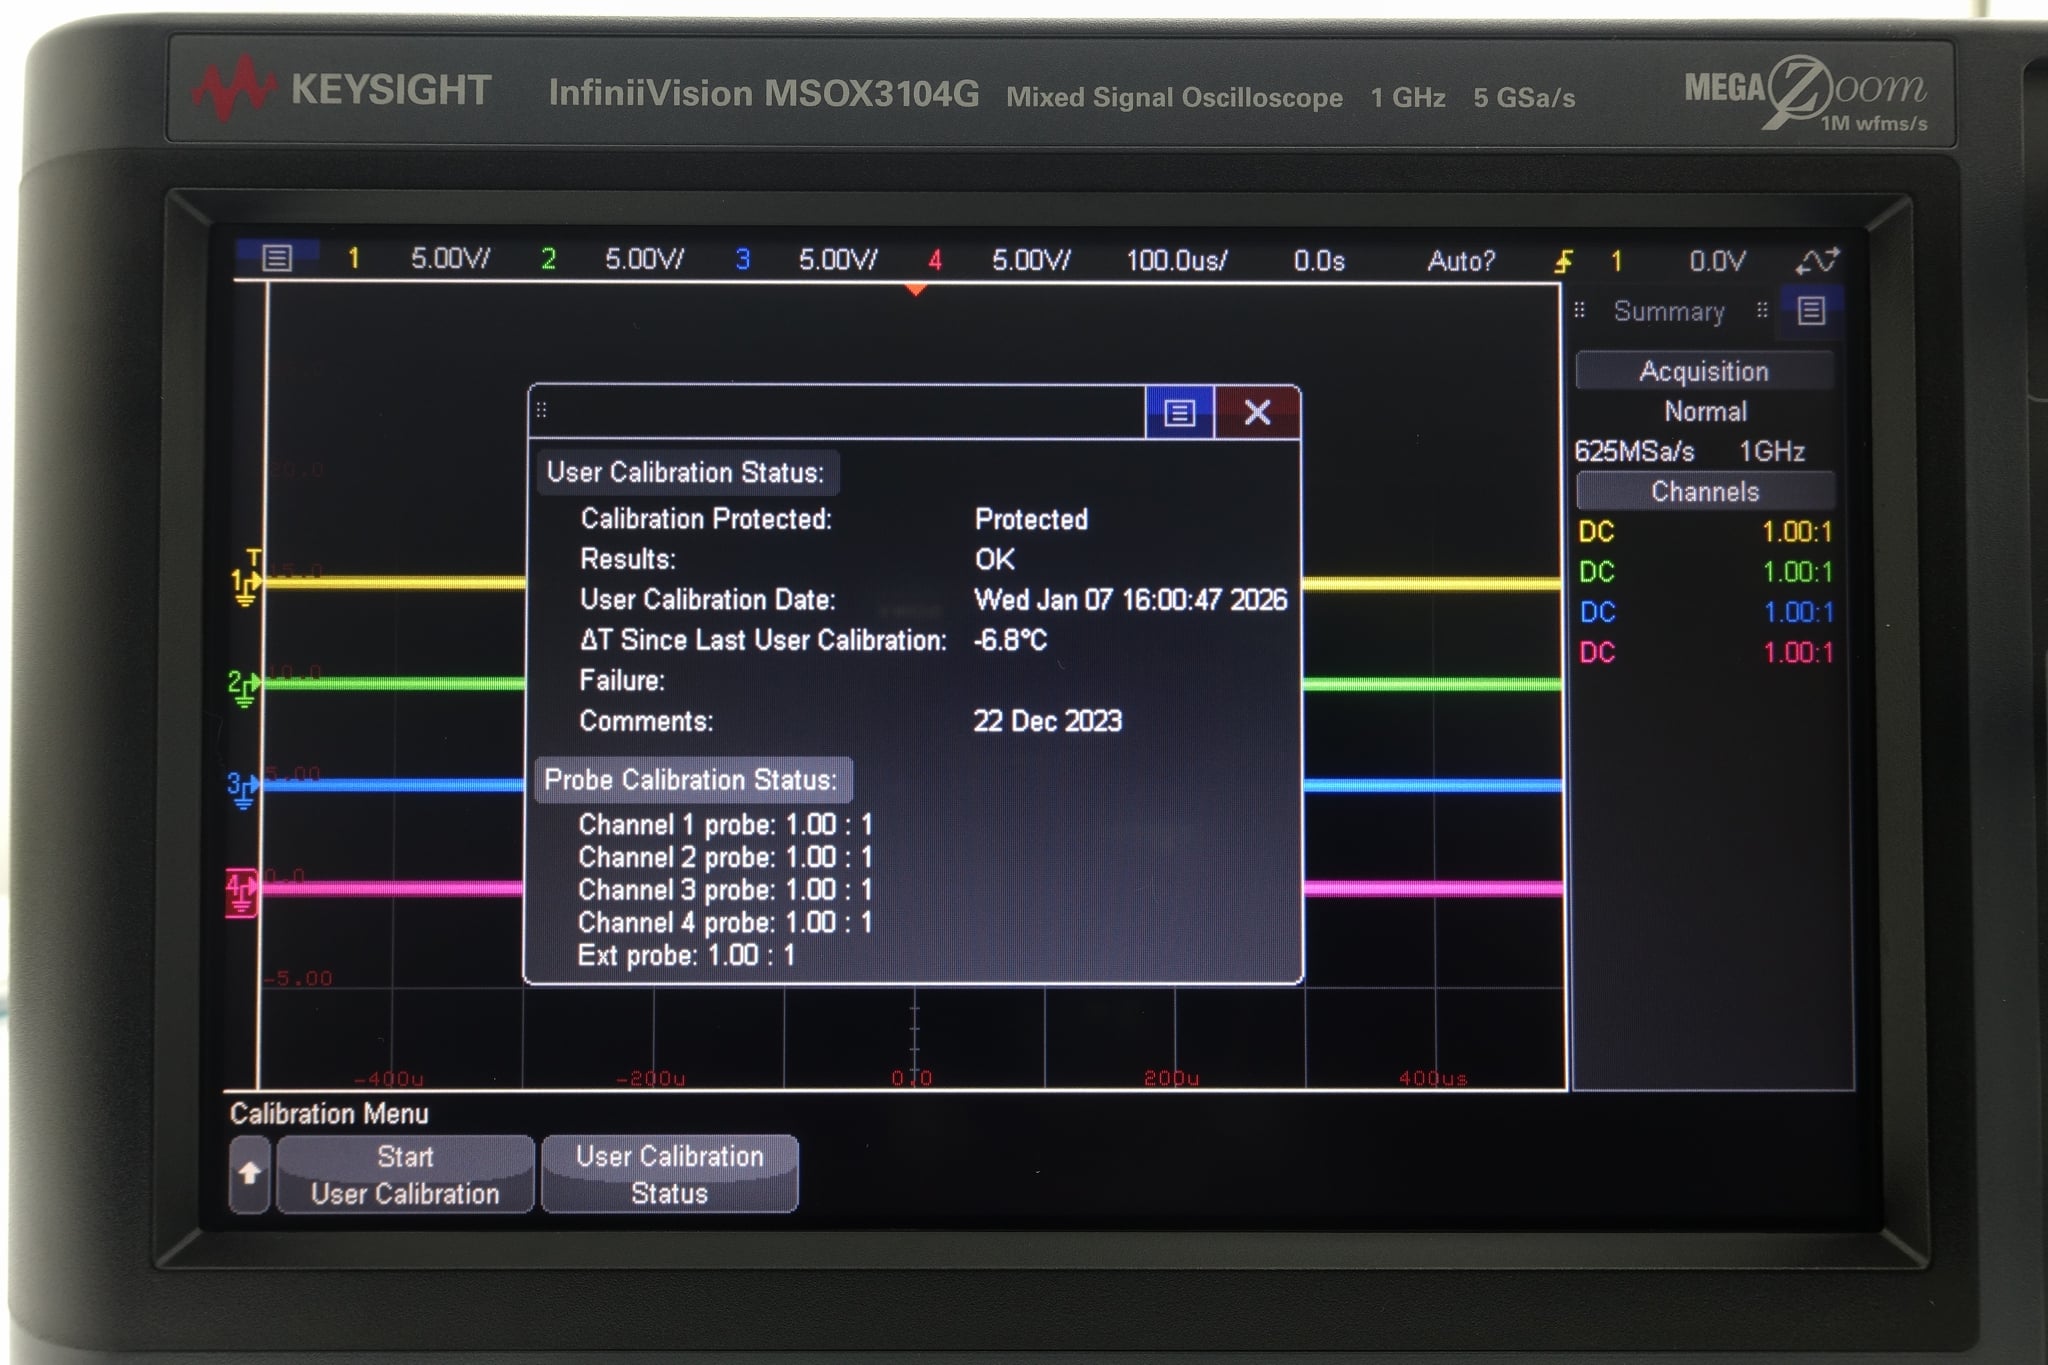This screenshot has height=1365, width=2048.
Task: Click channel 3 ground level marker
Action: pos(243,789)
